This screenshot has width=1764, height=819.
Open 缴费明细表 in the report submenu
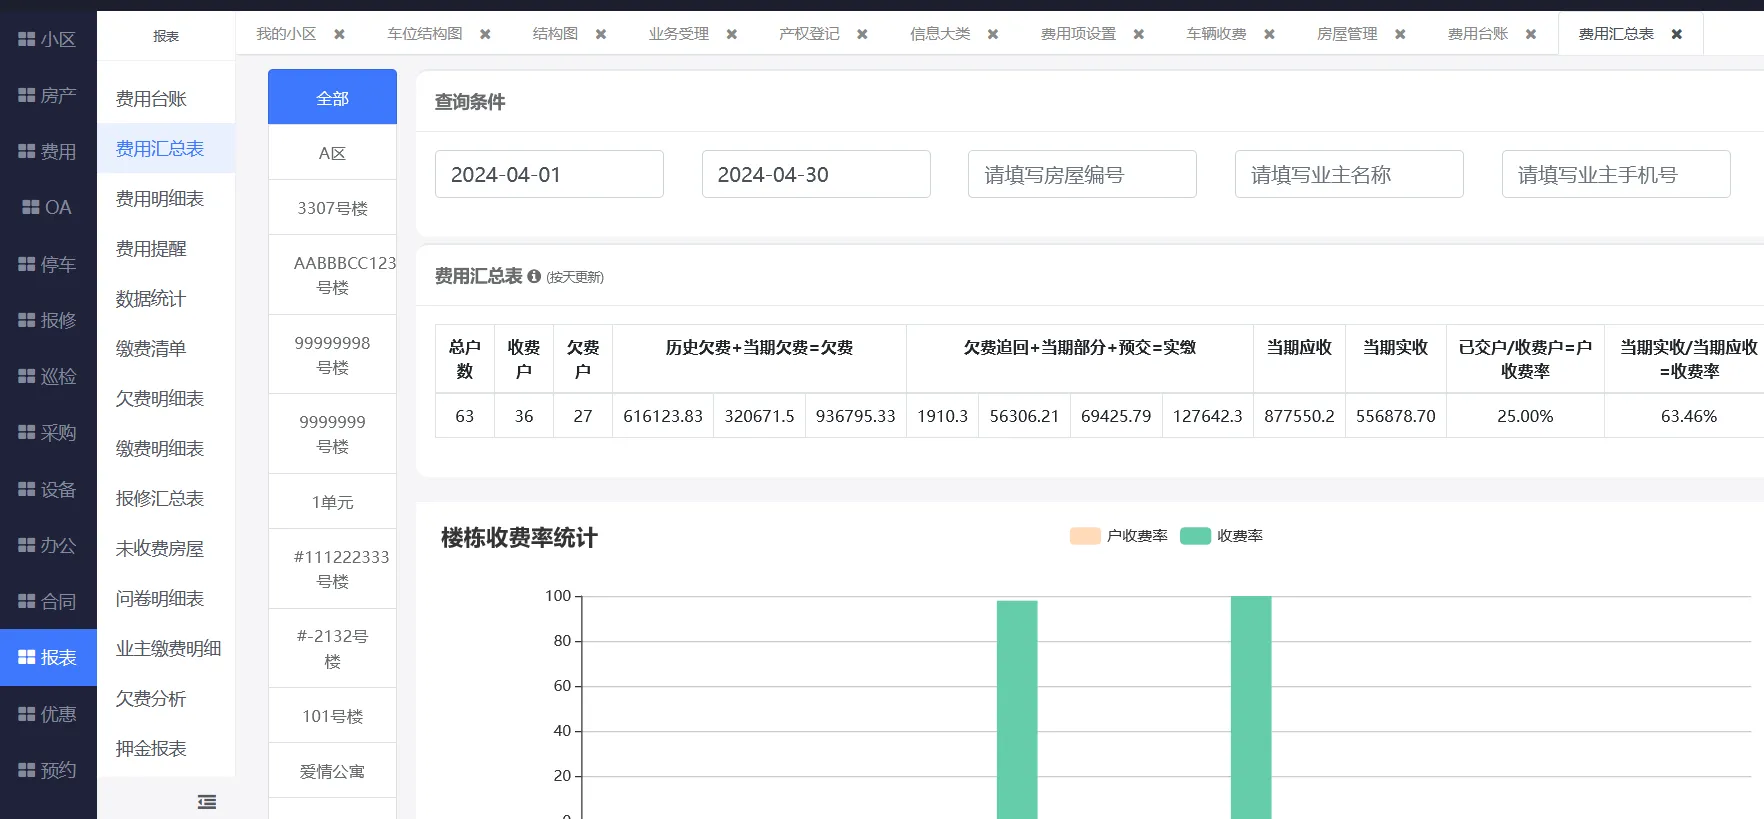[166, 449]
